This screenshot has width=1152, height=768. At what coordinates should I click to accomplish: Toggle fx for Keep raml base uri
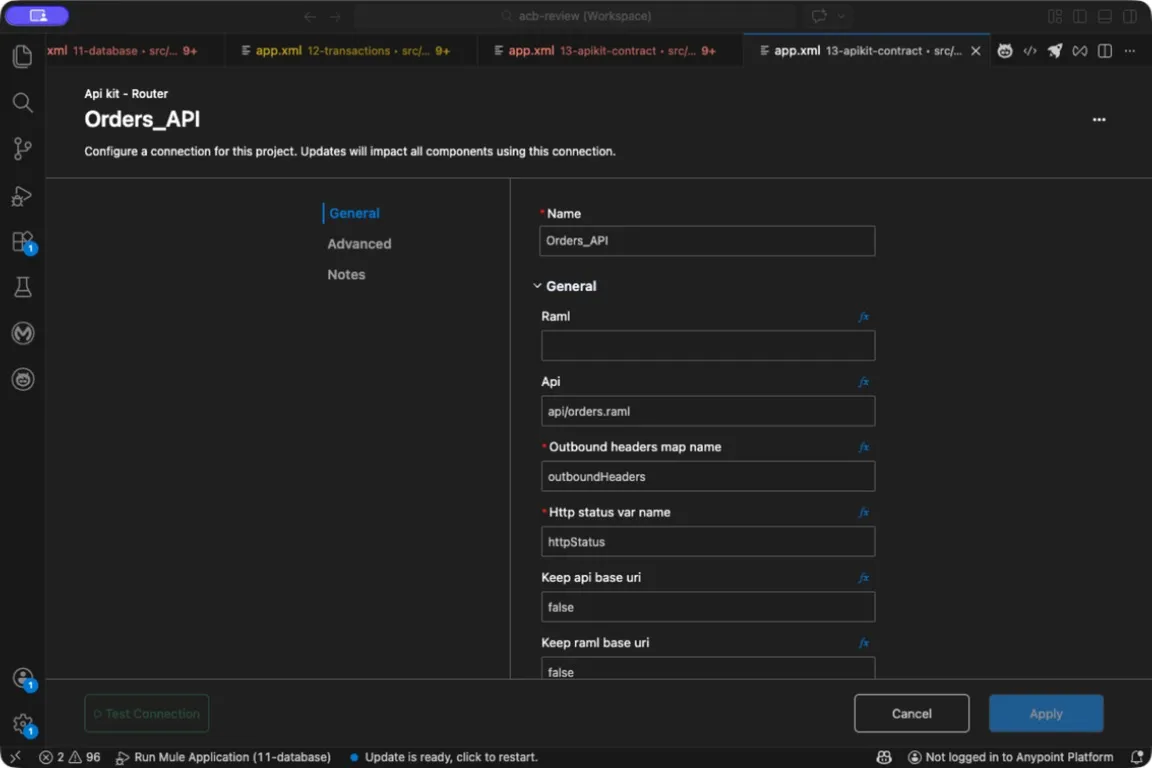pos(863,643)
